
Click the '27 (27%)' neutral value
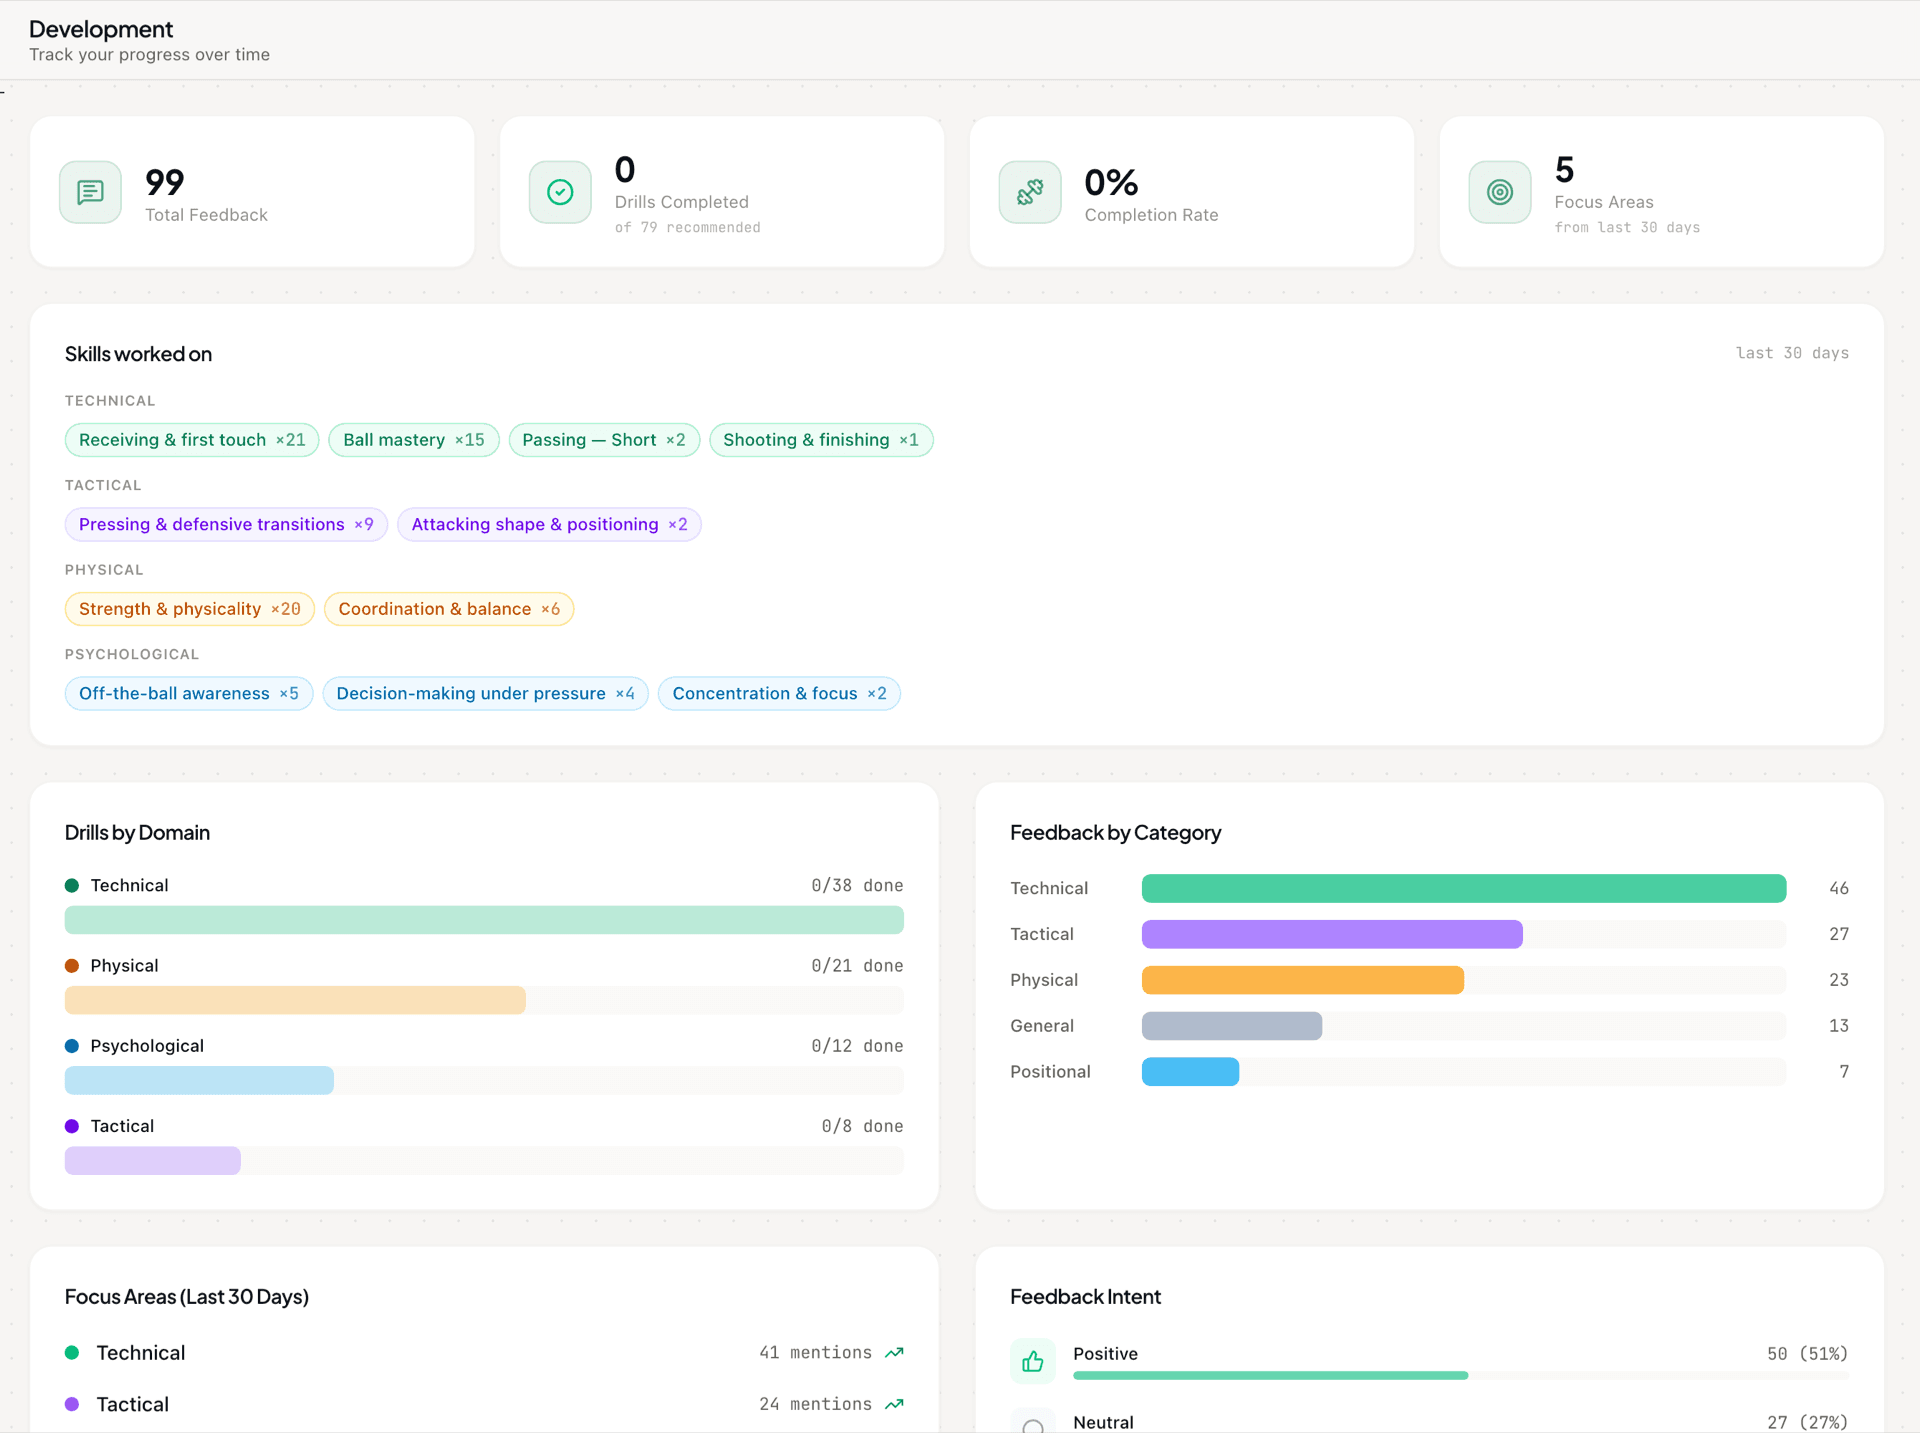[x=1807, y=1422]
